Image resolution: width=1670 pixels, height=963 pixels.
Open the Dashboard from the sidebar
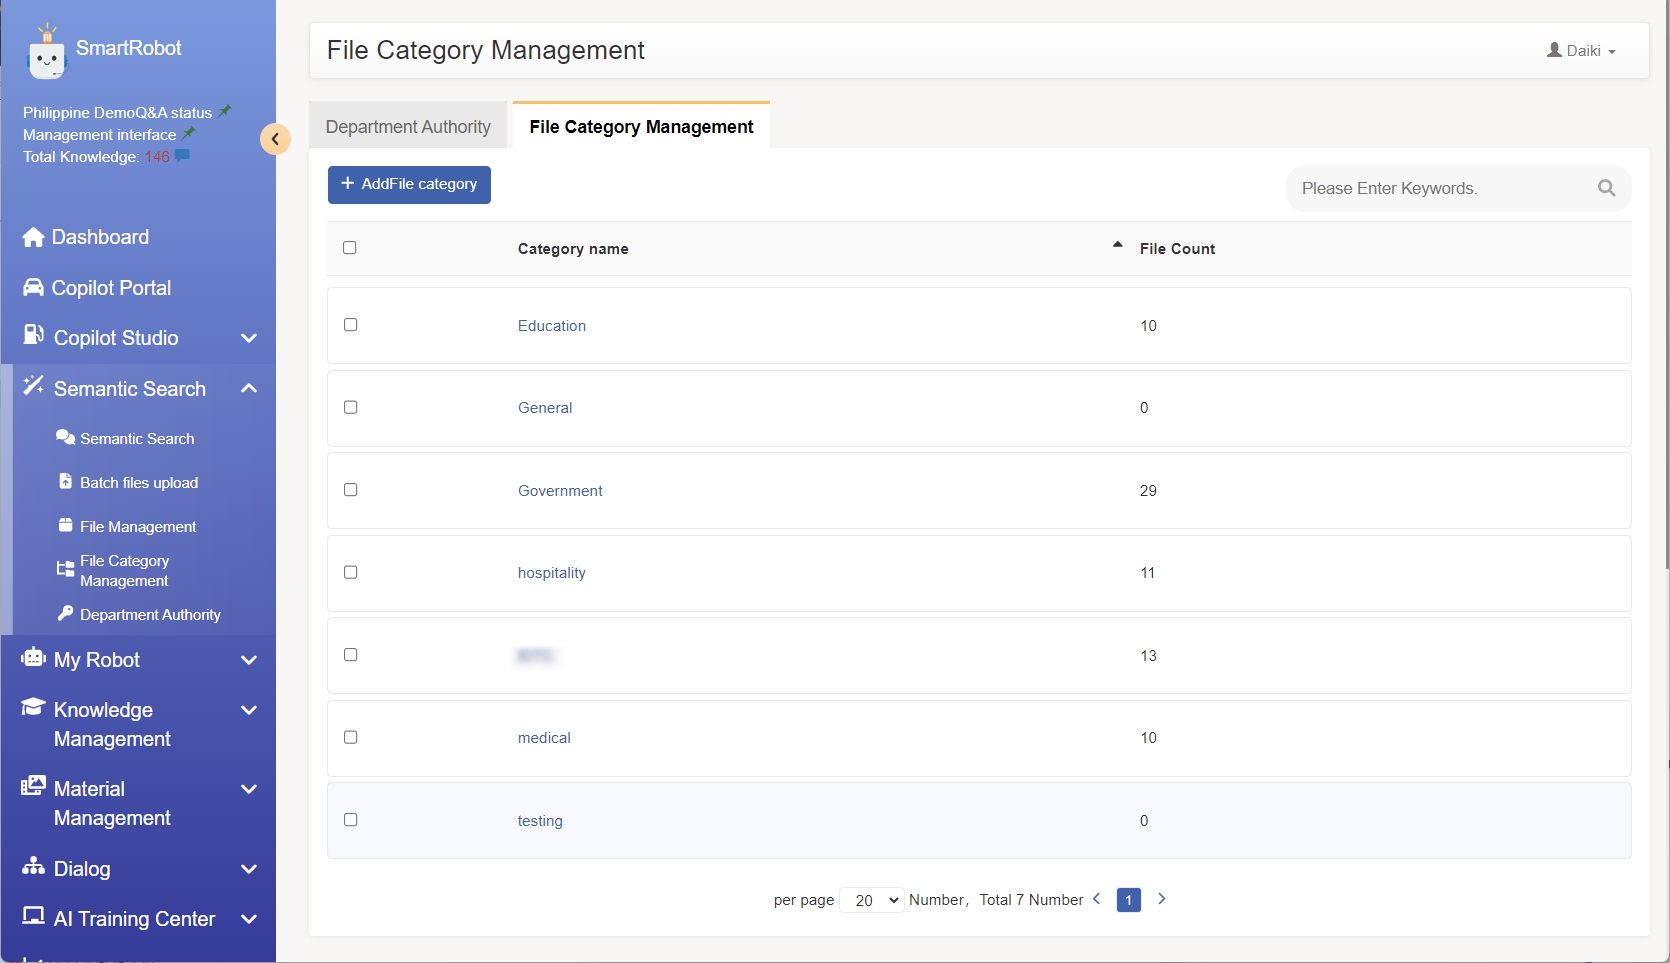(99, 237)
